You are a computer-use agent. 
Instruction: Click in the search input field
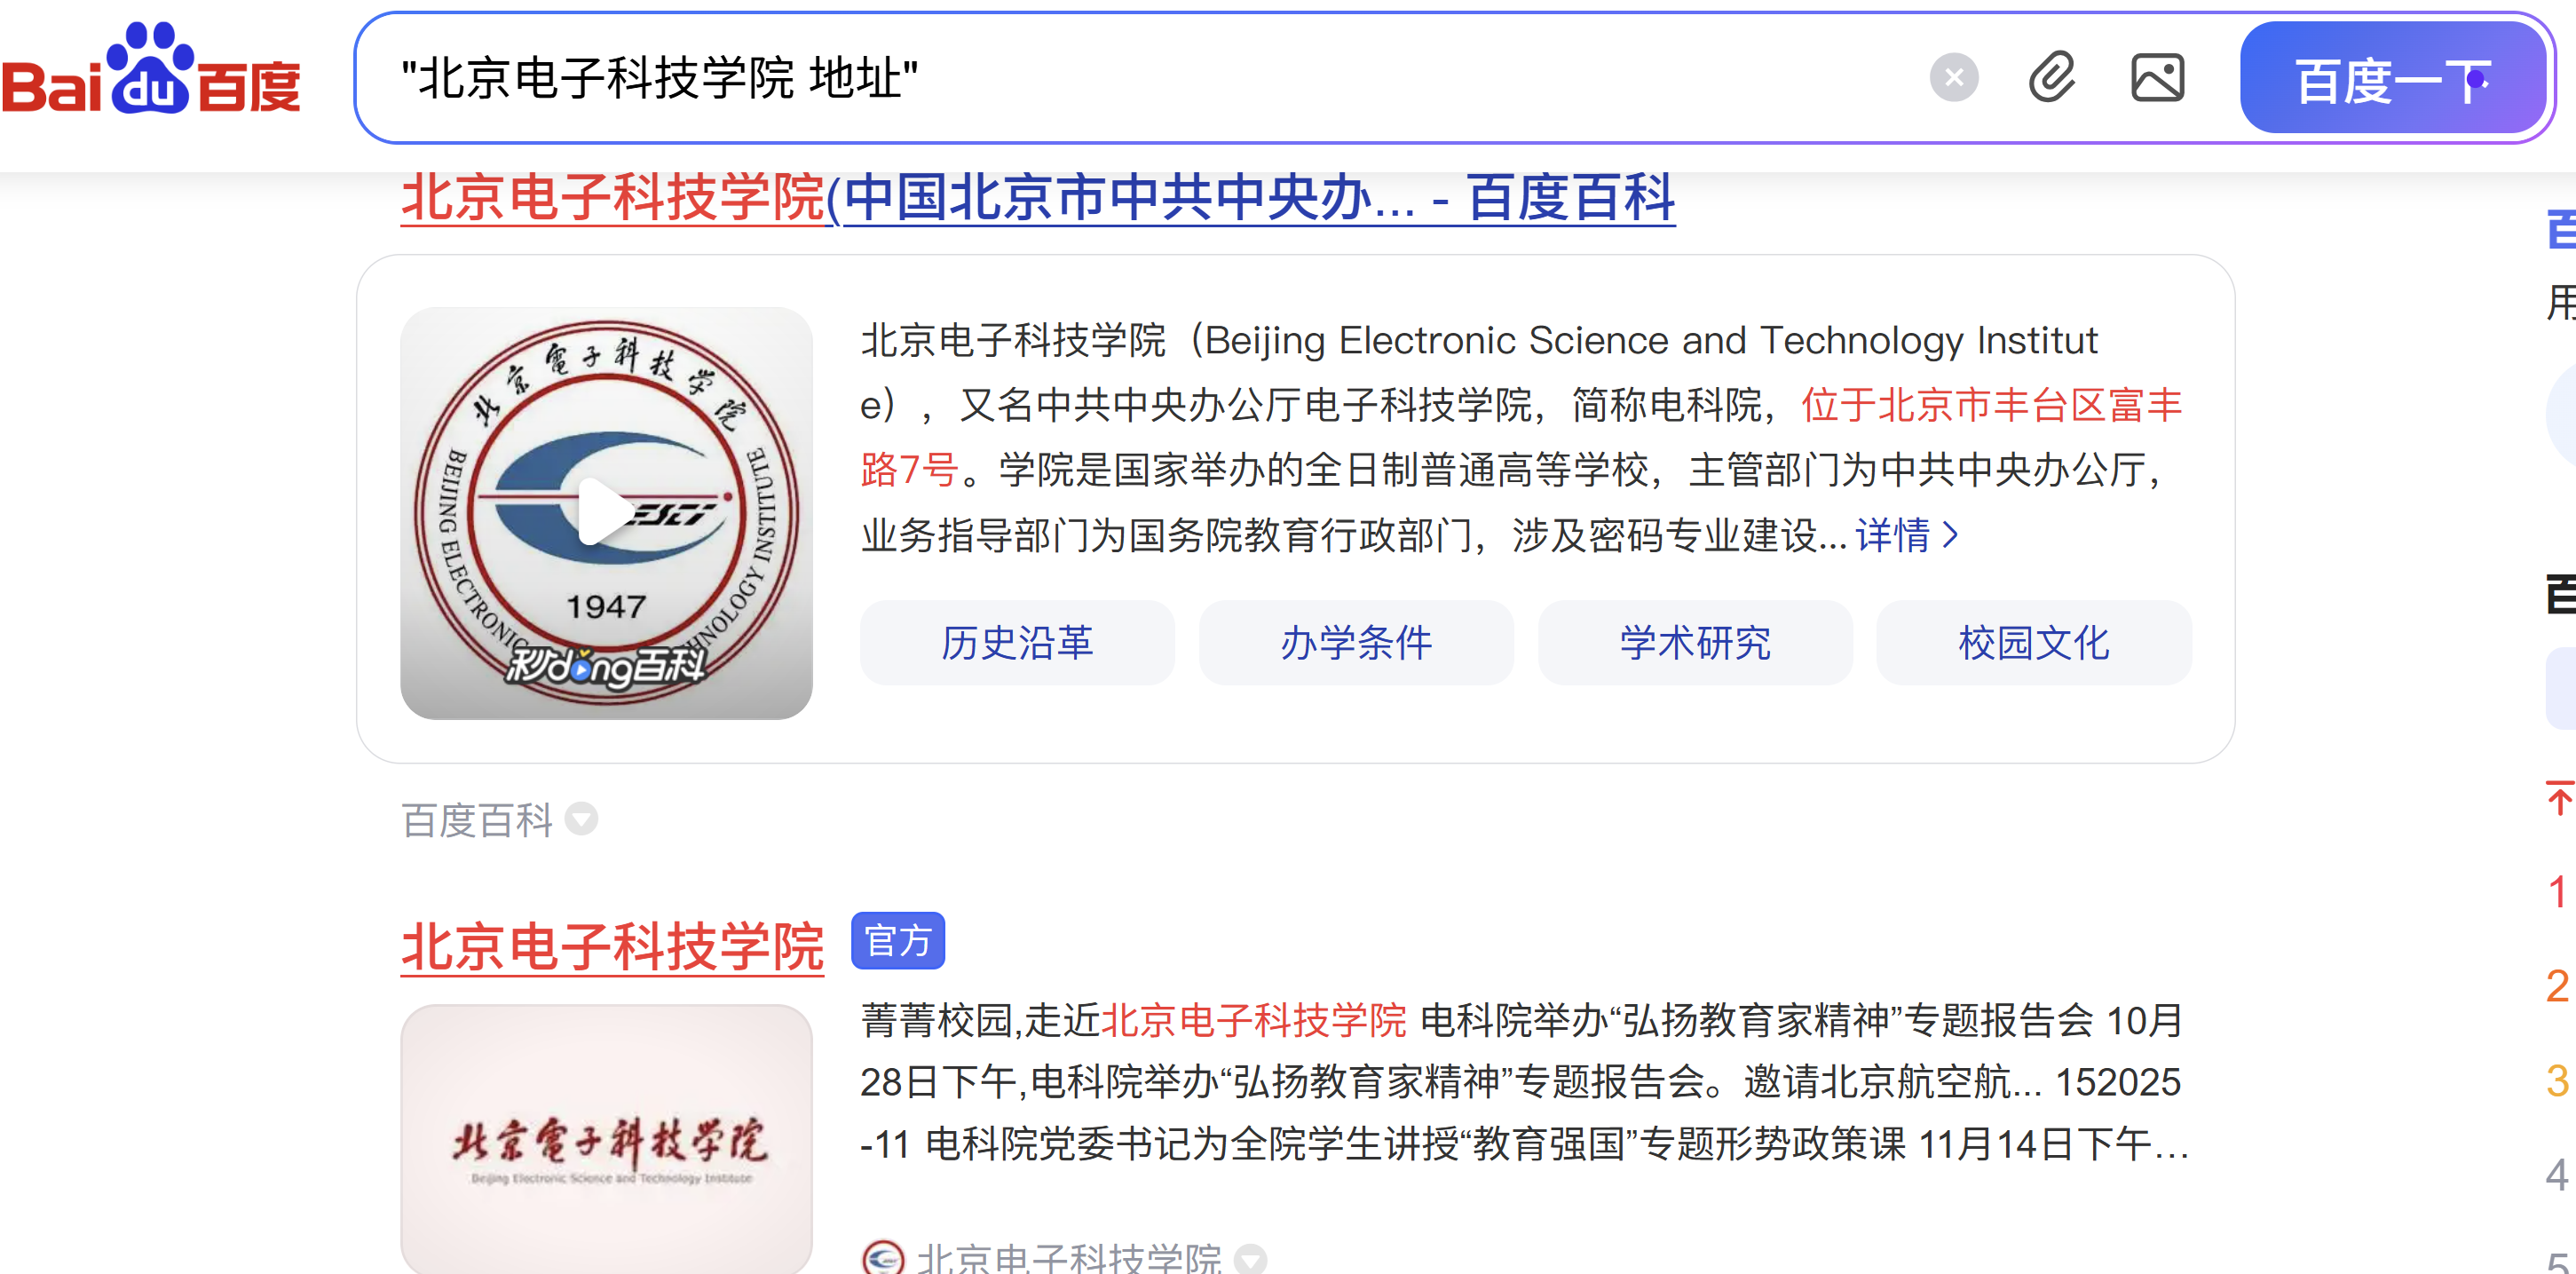point(1100,78)
